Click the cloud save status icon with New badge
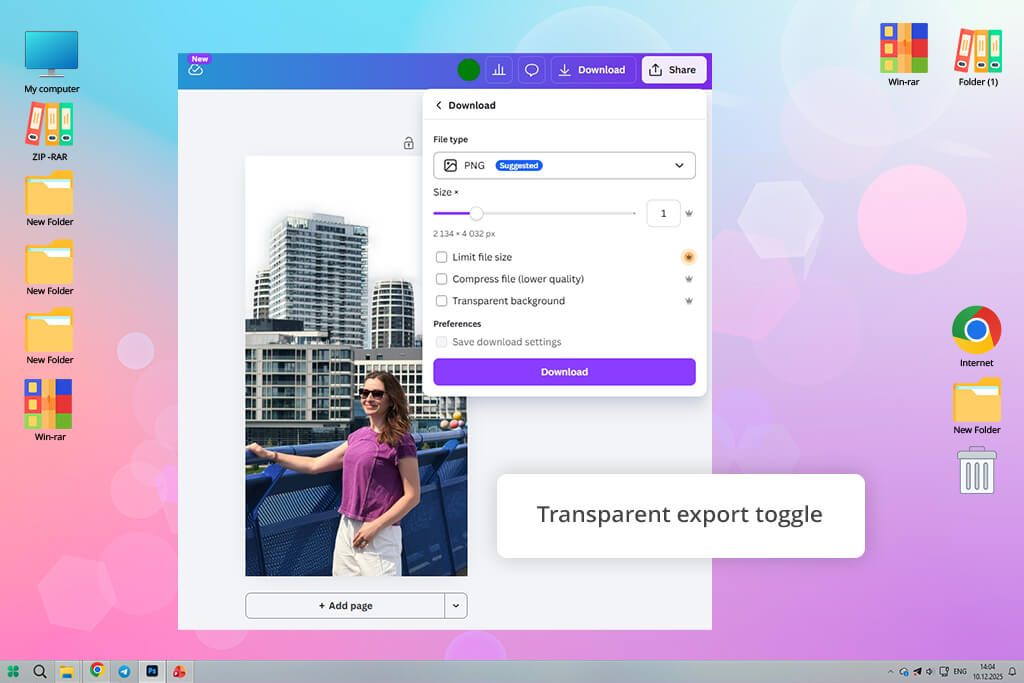Screen dimensions: 1024x683 pyautogui.click(x=196, y=69)
